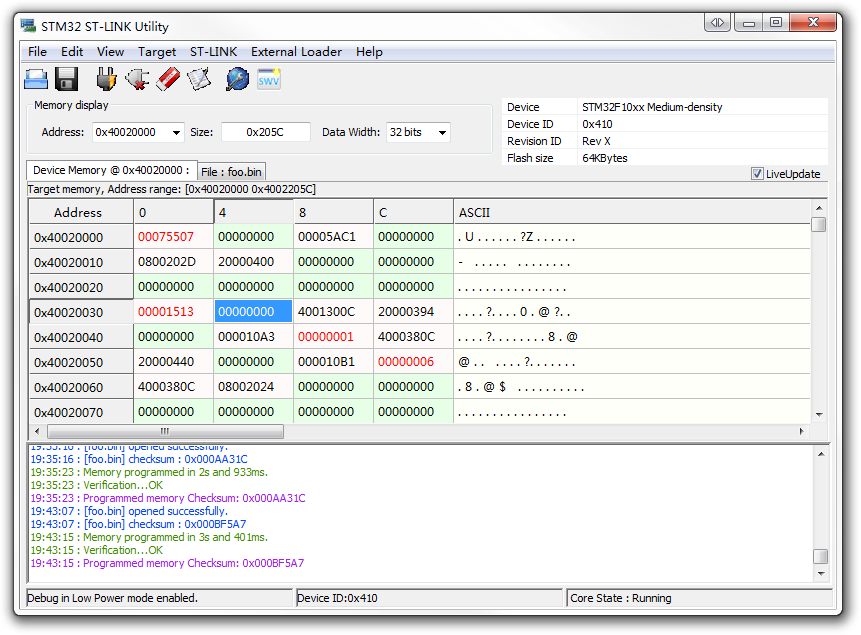Toggle the LiveUpdate checkbox
Viewport: 861px width, 635px height.
pos(757,174)
